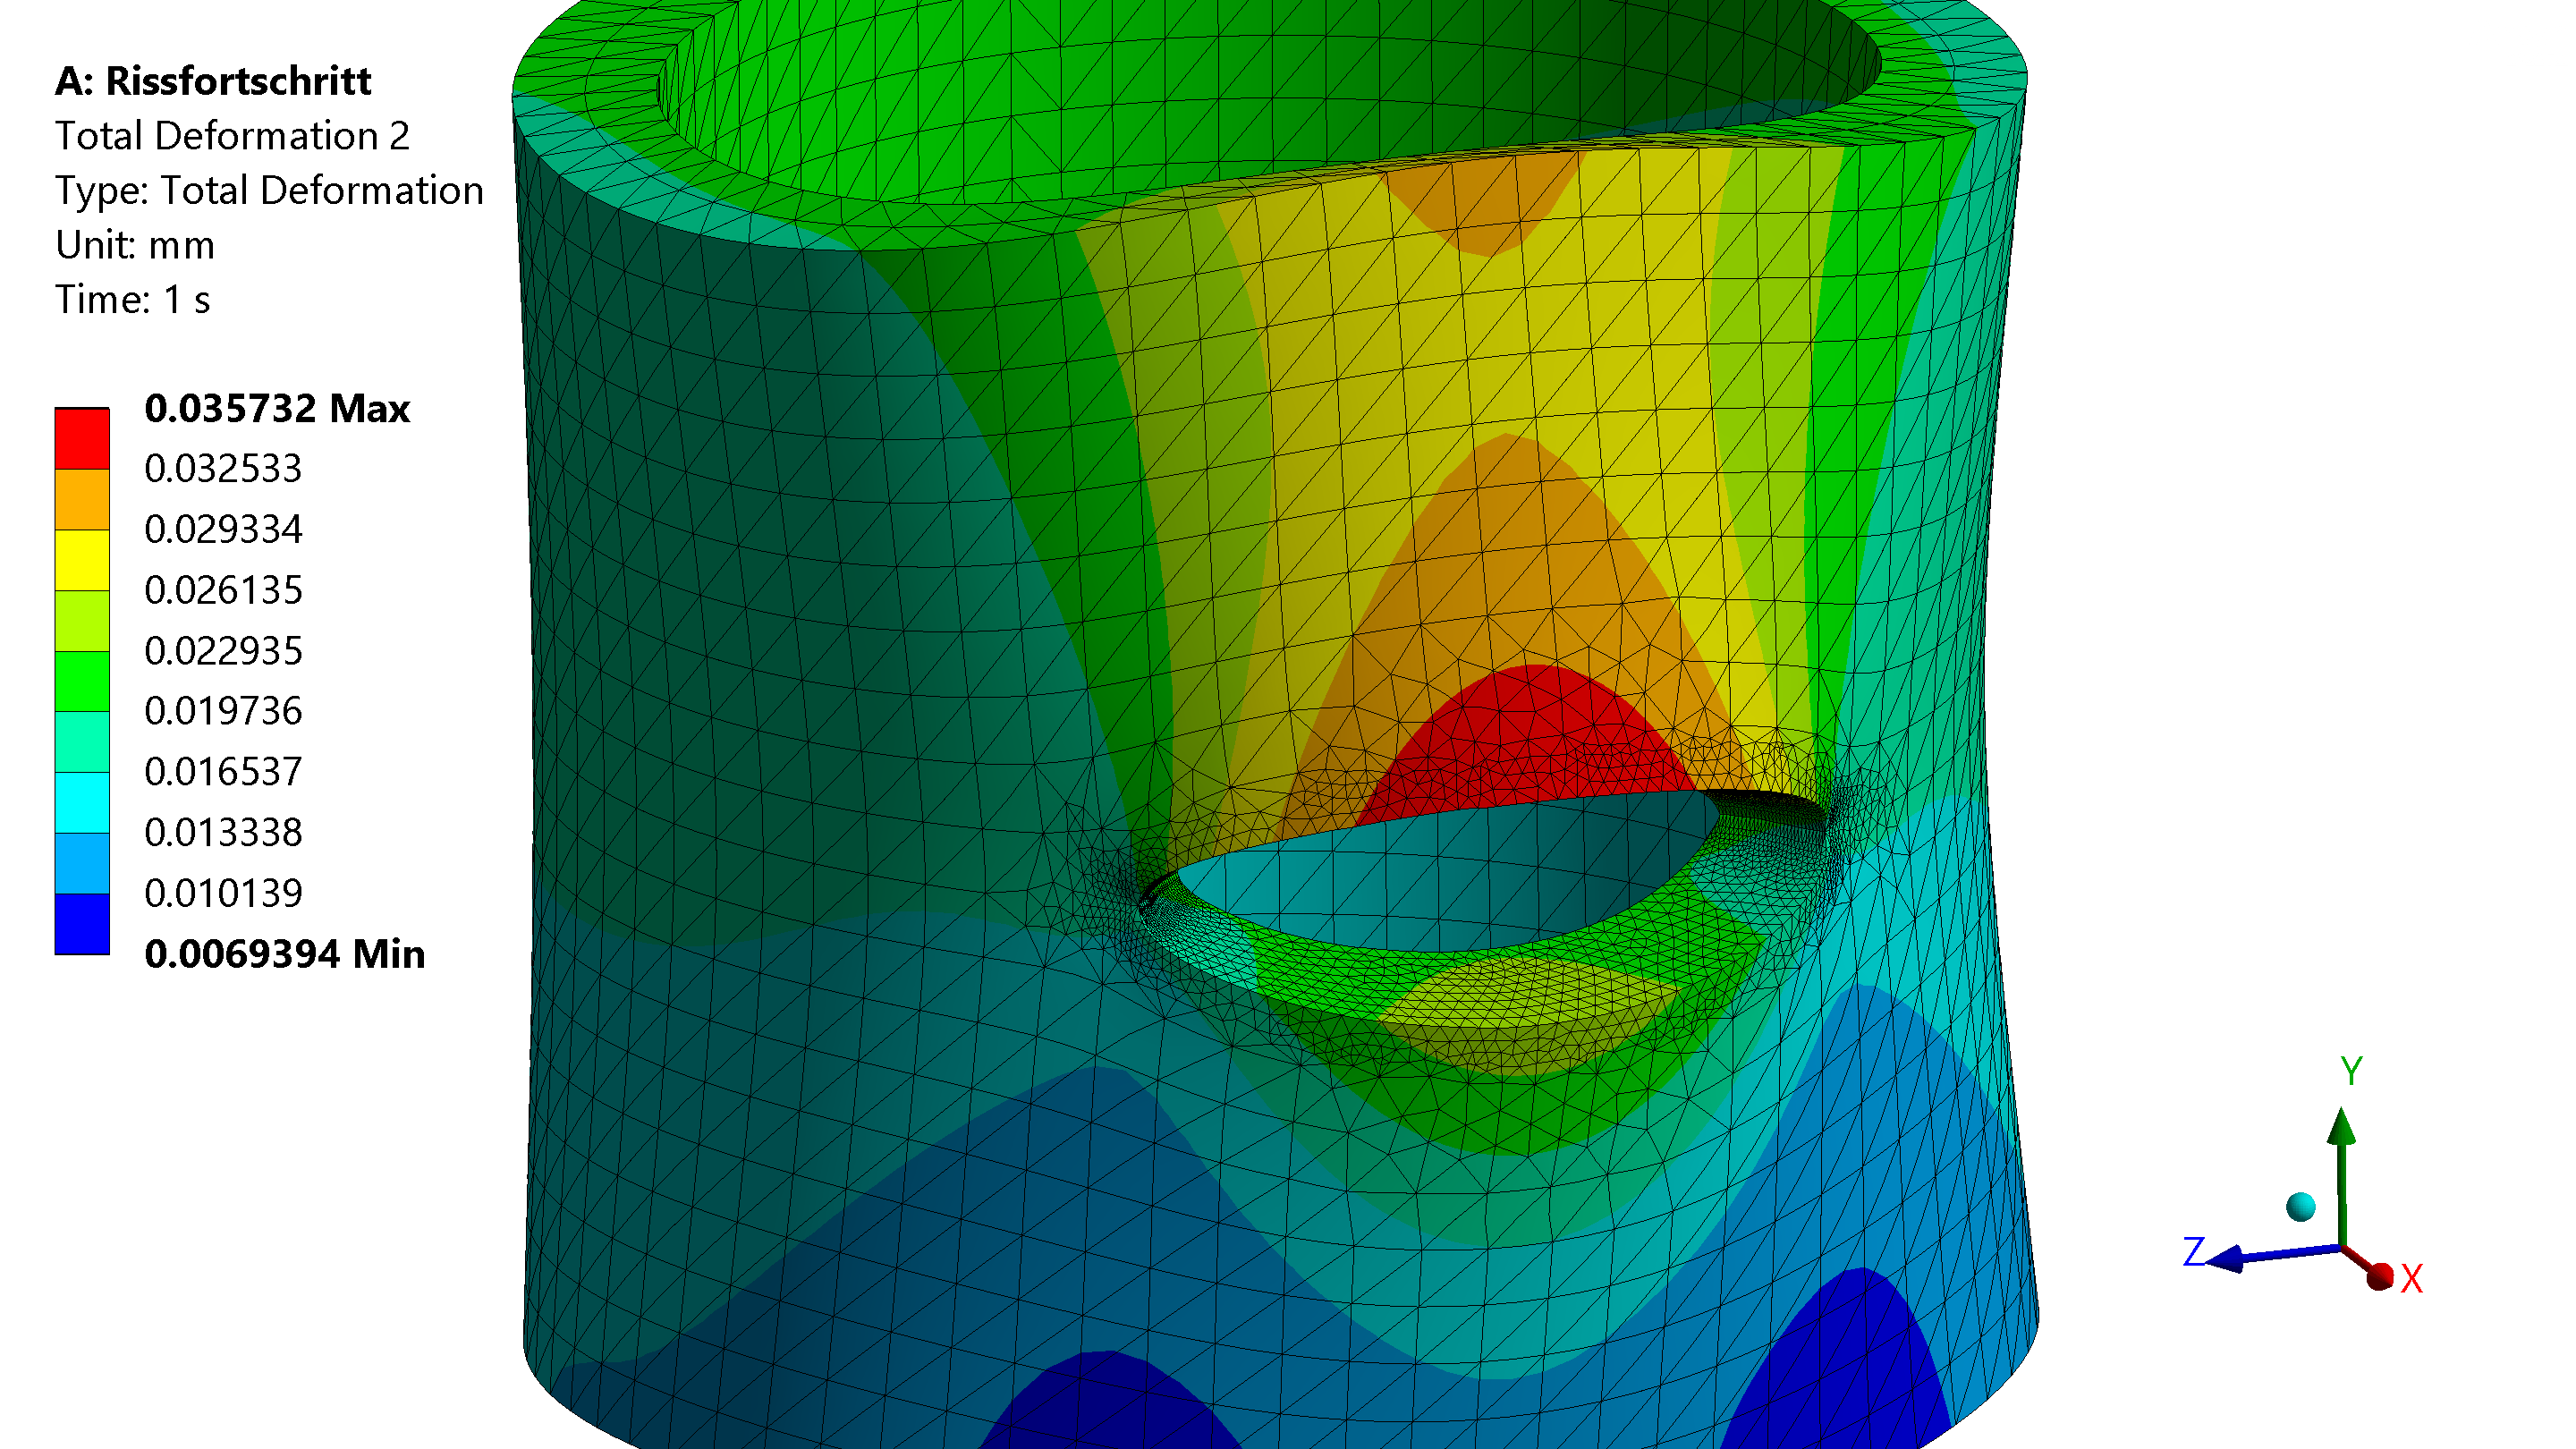Click the 'Type: Total Deformation' label
This screenshot has height=1449, width=2576.
coord(269,191)
